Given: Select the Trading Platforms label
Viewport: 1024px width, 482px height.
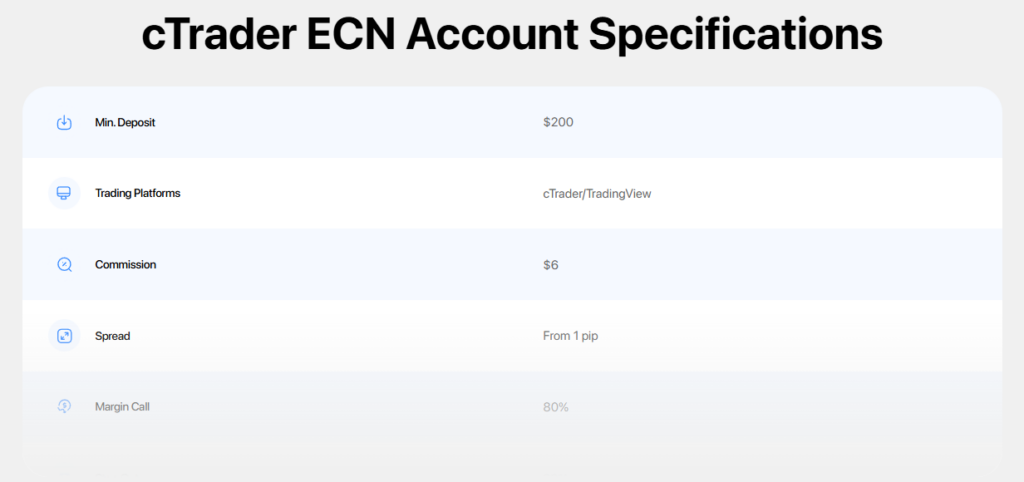Looking at the screenshot, I should [137, 193].
